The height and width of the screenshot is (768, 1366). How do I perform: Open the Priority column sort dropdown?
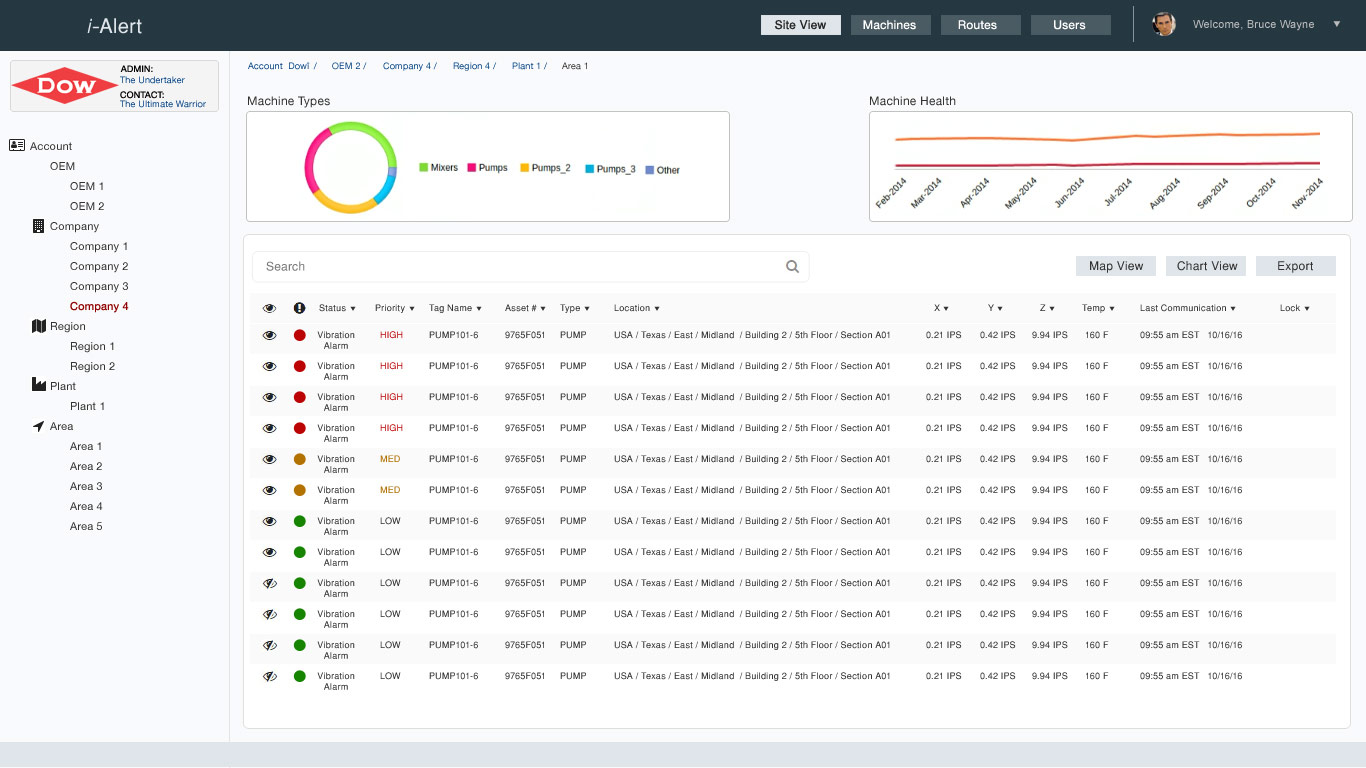click(395, 308)
